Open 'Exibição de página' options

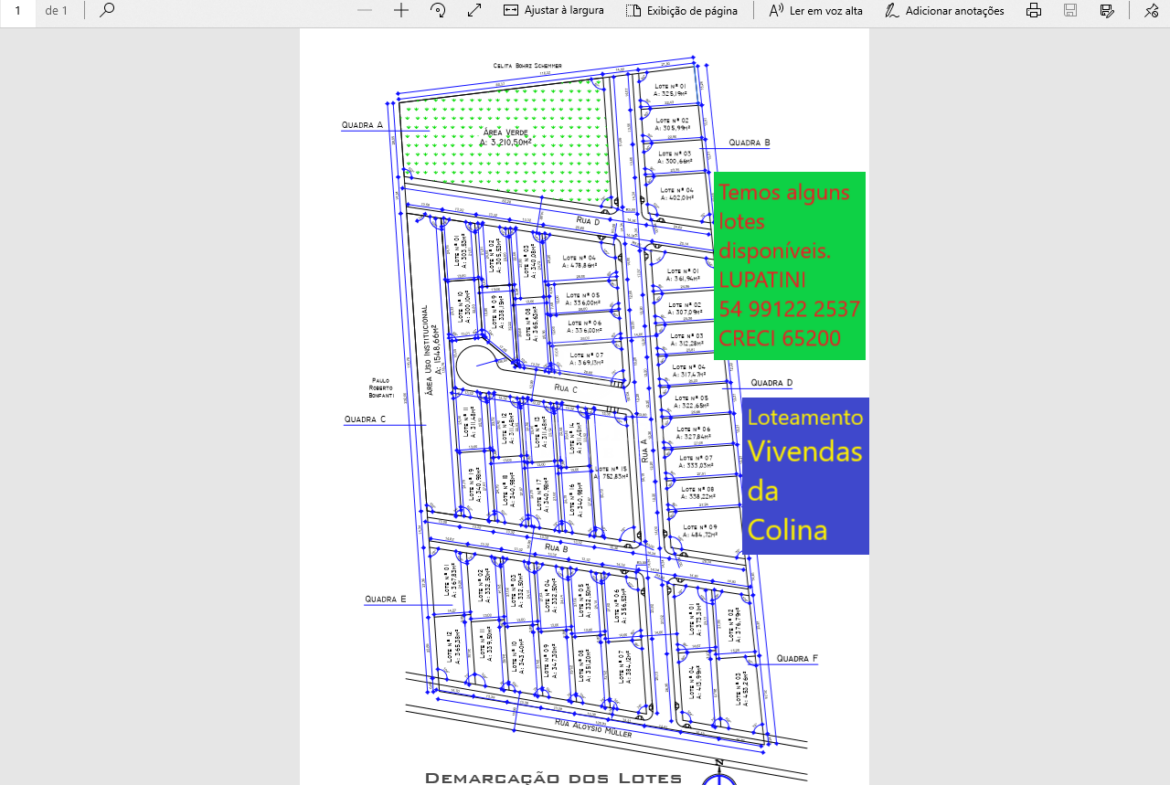[682, 11]
